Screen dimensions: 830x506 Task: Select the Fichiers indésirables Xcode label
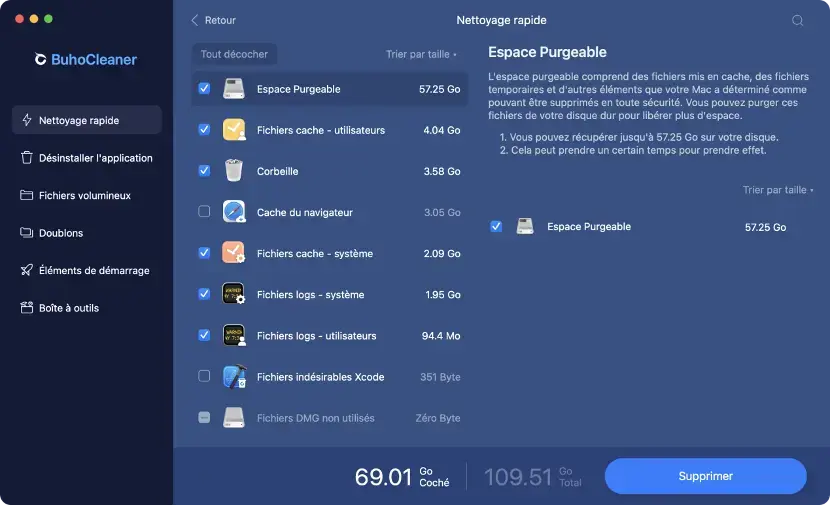[x=321, y=377]
